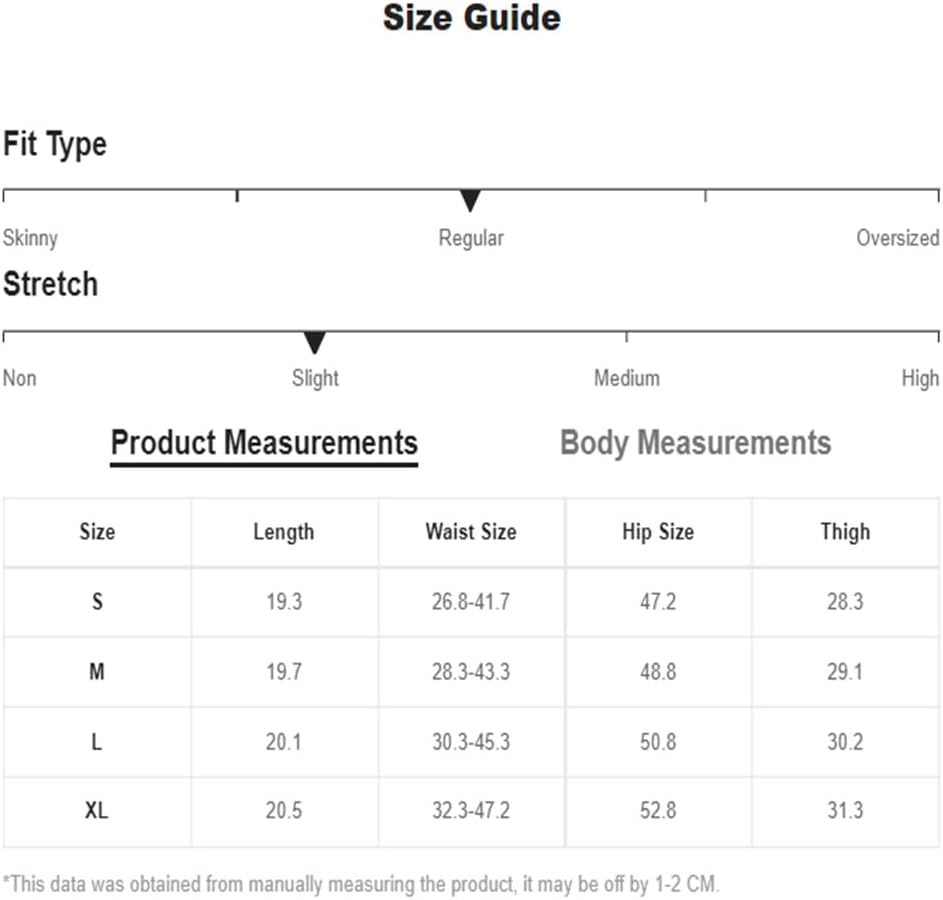Image resolution: width=943 pixels, height=900 pixels.
Task: Click the Stretch triangle marker
Action: coord(314,342)
